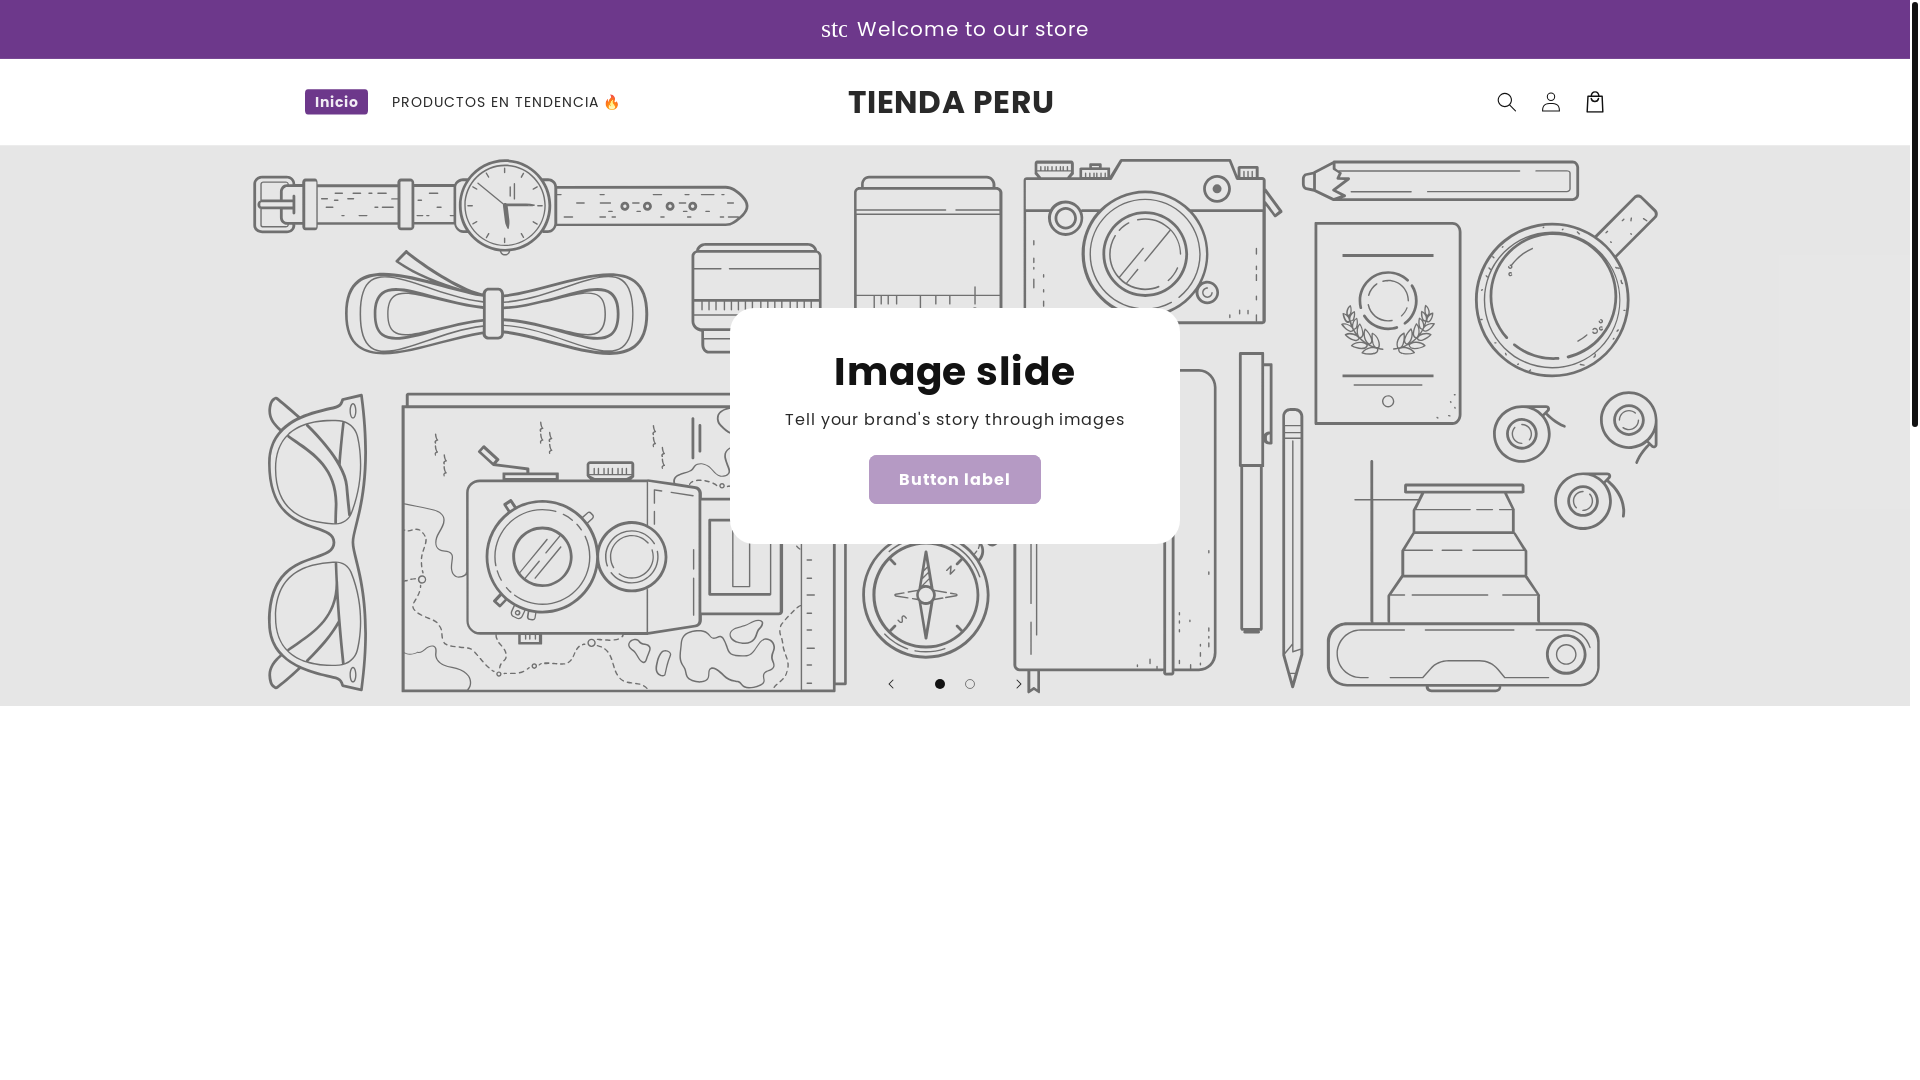The image size is (1920, 1080).
Task: Advance to next slide arrow
Action: click(x=1019, y=684)
